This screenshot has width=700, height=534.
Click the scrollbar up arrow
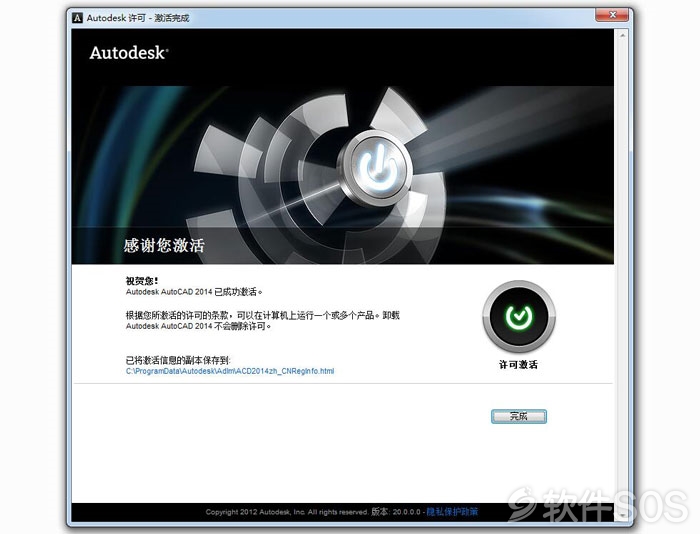(622, 35)
